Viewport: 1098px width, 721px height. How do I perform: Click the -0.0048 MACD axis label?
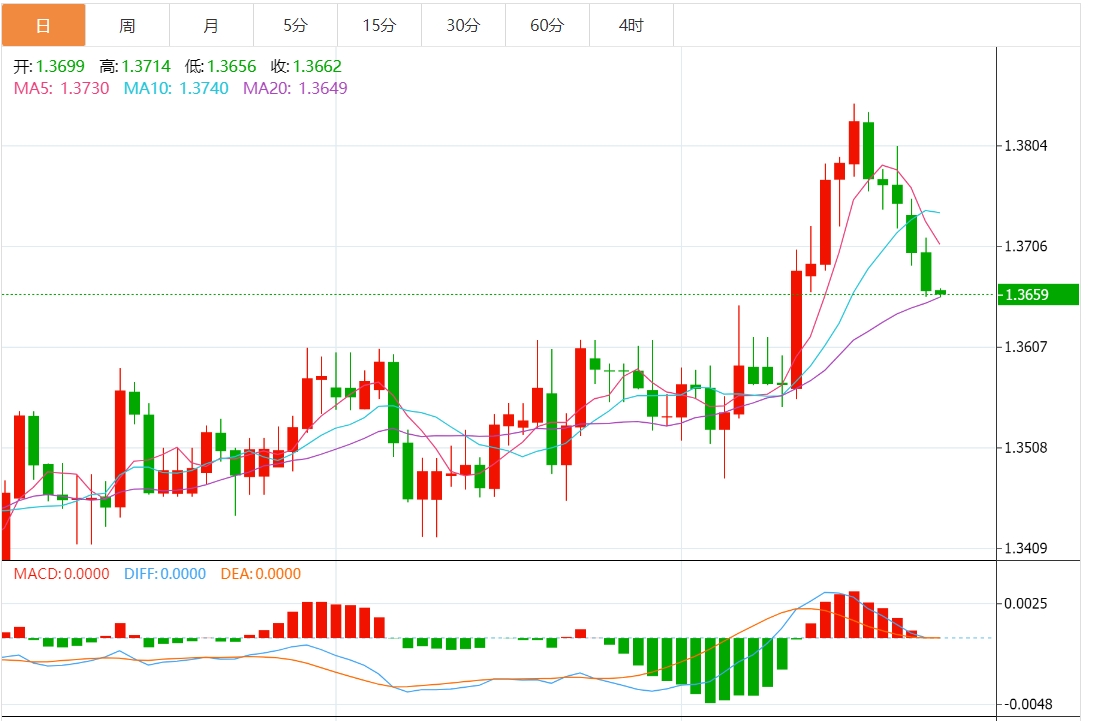pyautogui.click(x=1026, y=704)
